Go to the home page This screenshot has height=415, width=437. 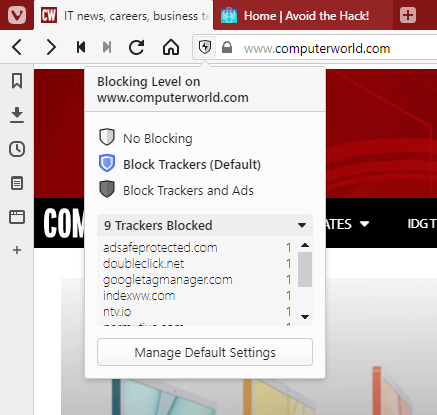[x=171, y=47]
